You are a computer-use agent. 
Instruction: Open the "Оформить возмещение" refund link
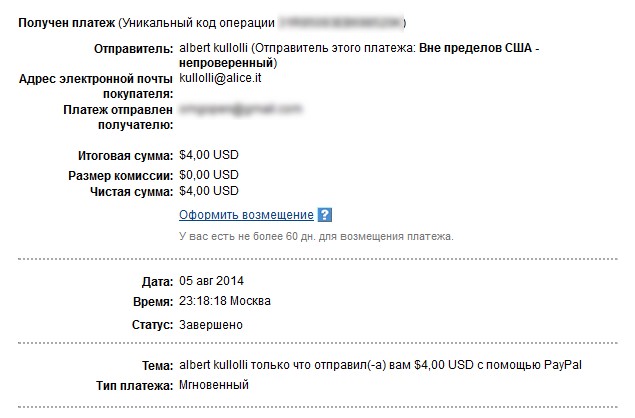coord(246,215)
